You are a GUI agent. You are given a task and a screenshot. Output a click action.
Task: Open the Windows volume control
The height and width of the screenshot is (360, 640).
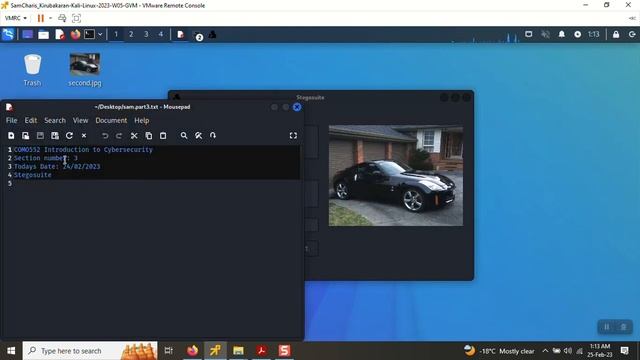568,351
